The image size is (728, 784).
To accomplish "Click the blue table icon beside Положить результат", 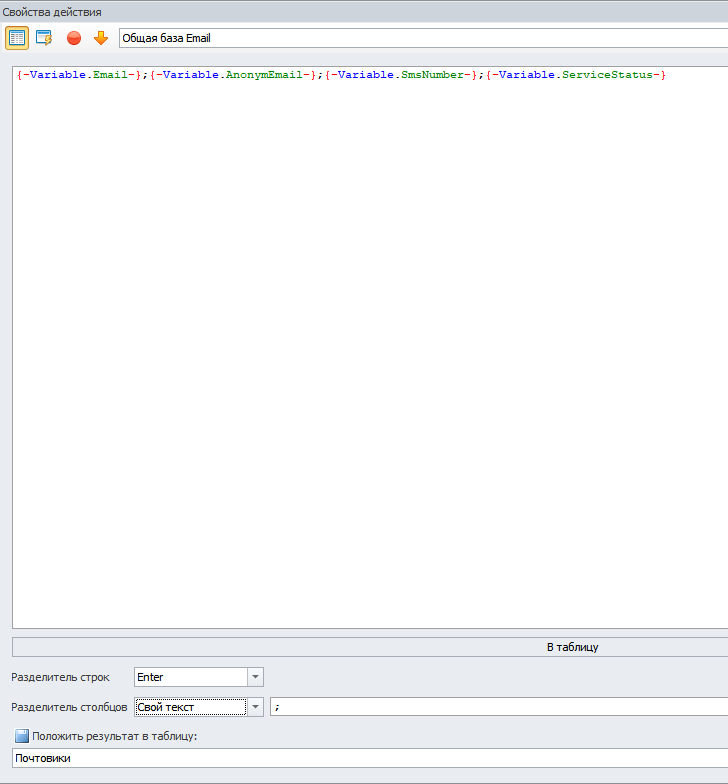I will (22, 737).
